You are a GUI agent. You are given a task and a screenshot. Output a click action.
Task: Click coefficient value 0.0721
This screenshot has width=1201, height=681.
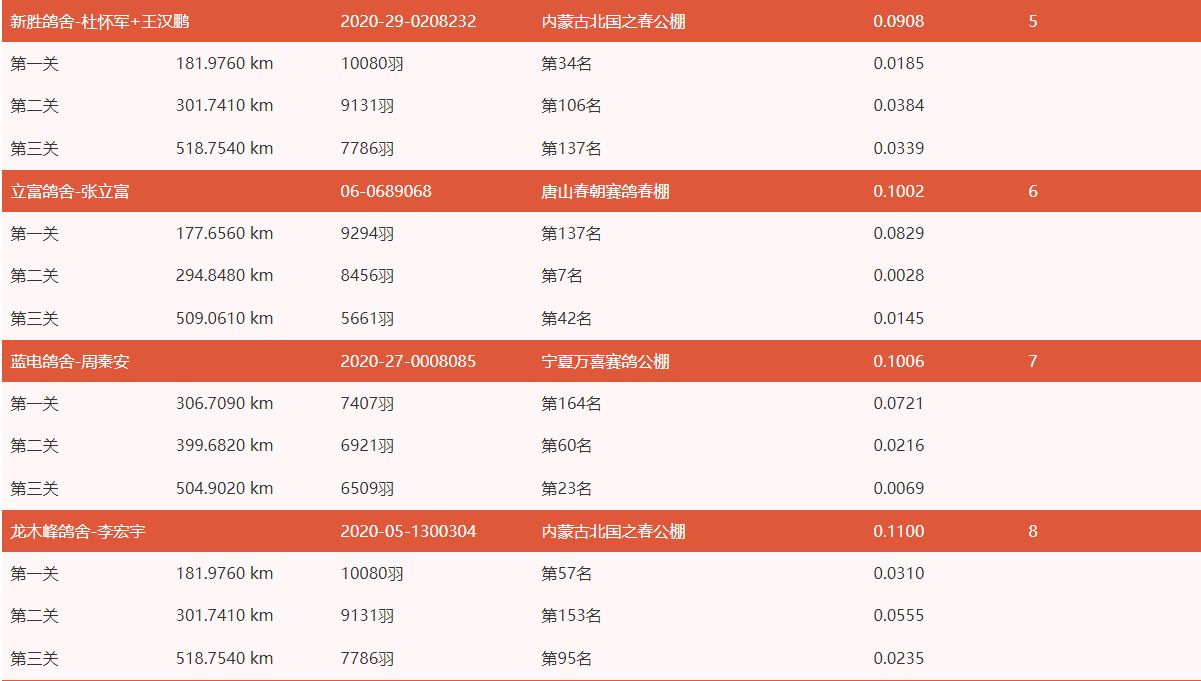point(899,404)
